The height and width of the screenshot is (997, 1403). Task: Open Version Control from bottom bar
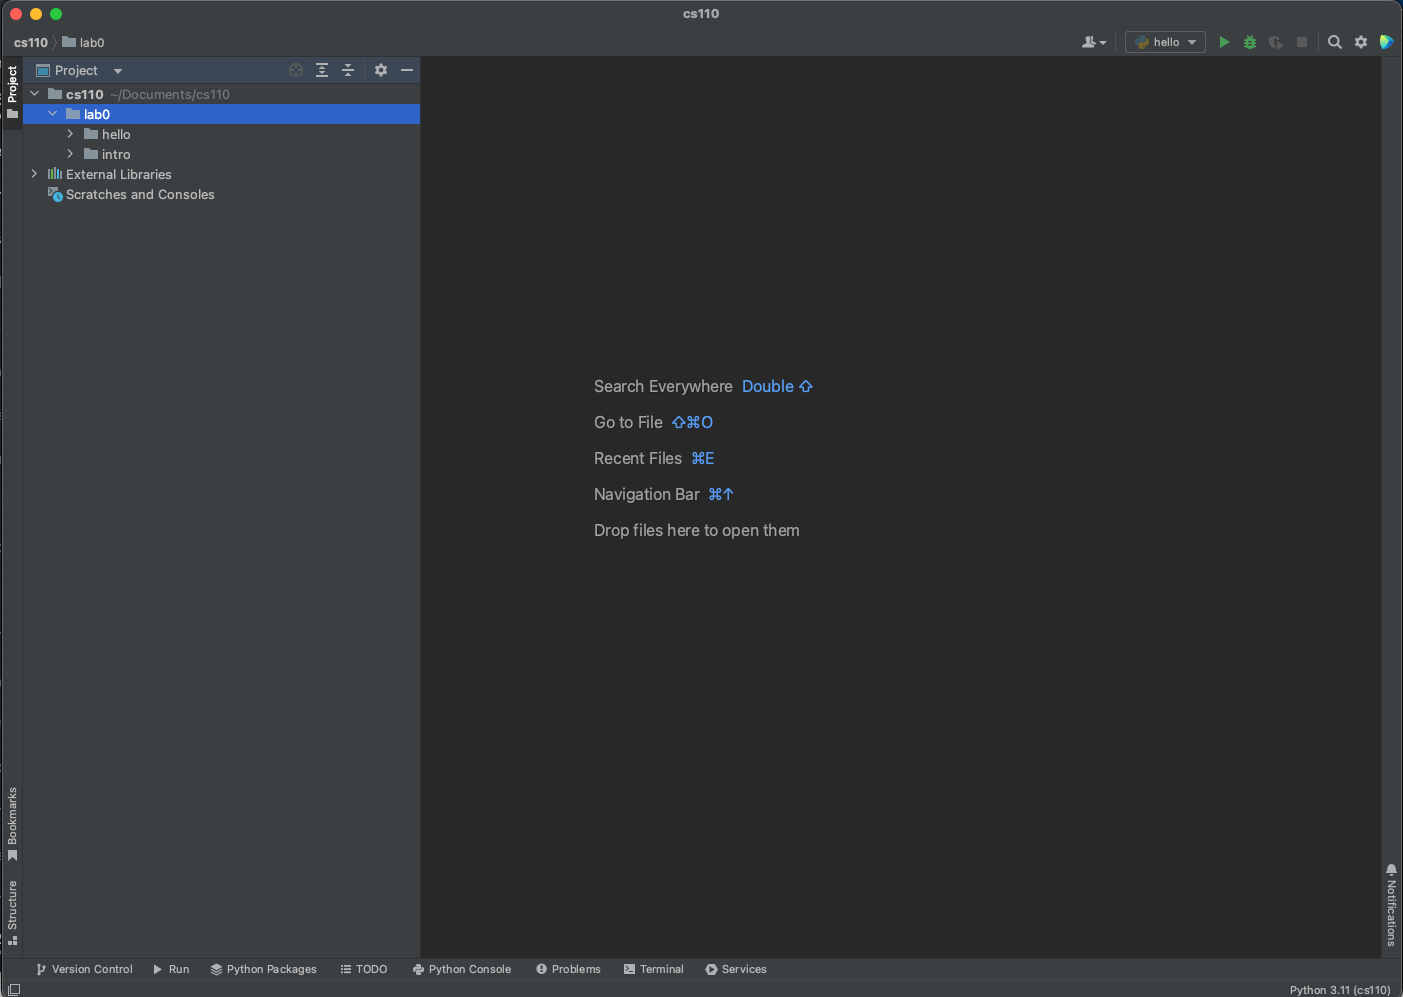click(x=85, y=969)
